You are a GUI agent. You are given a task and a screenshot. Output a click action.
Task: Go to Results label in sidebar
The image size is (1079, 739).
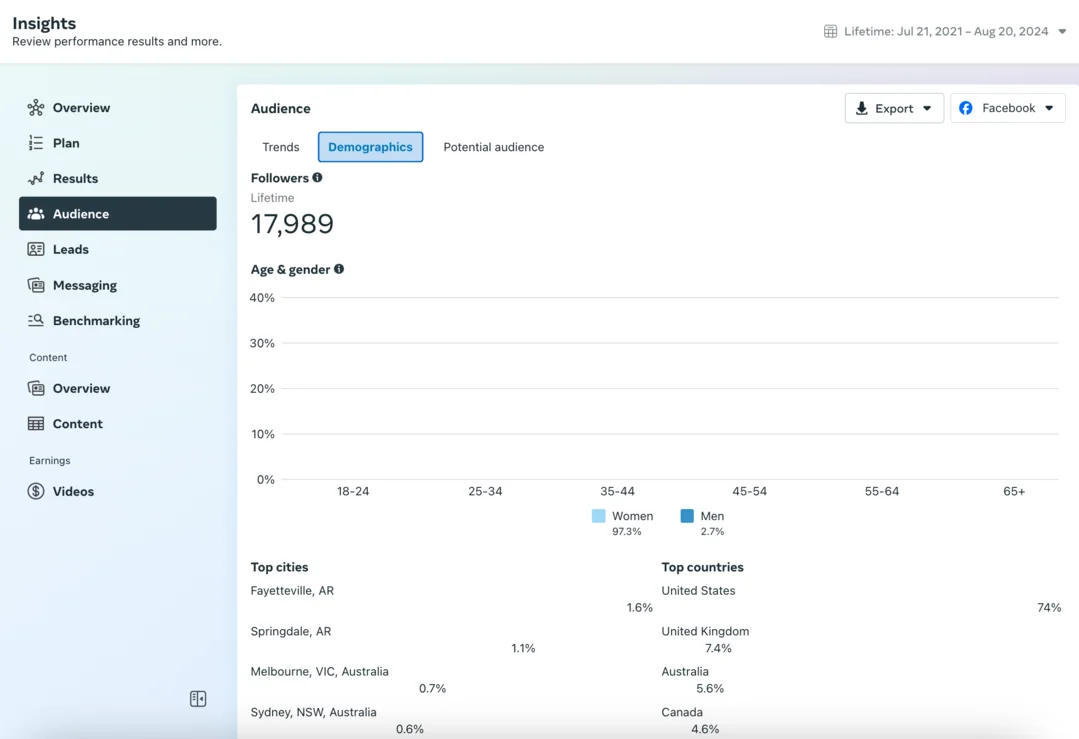point(76,178)
